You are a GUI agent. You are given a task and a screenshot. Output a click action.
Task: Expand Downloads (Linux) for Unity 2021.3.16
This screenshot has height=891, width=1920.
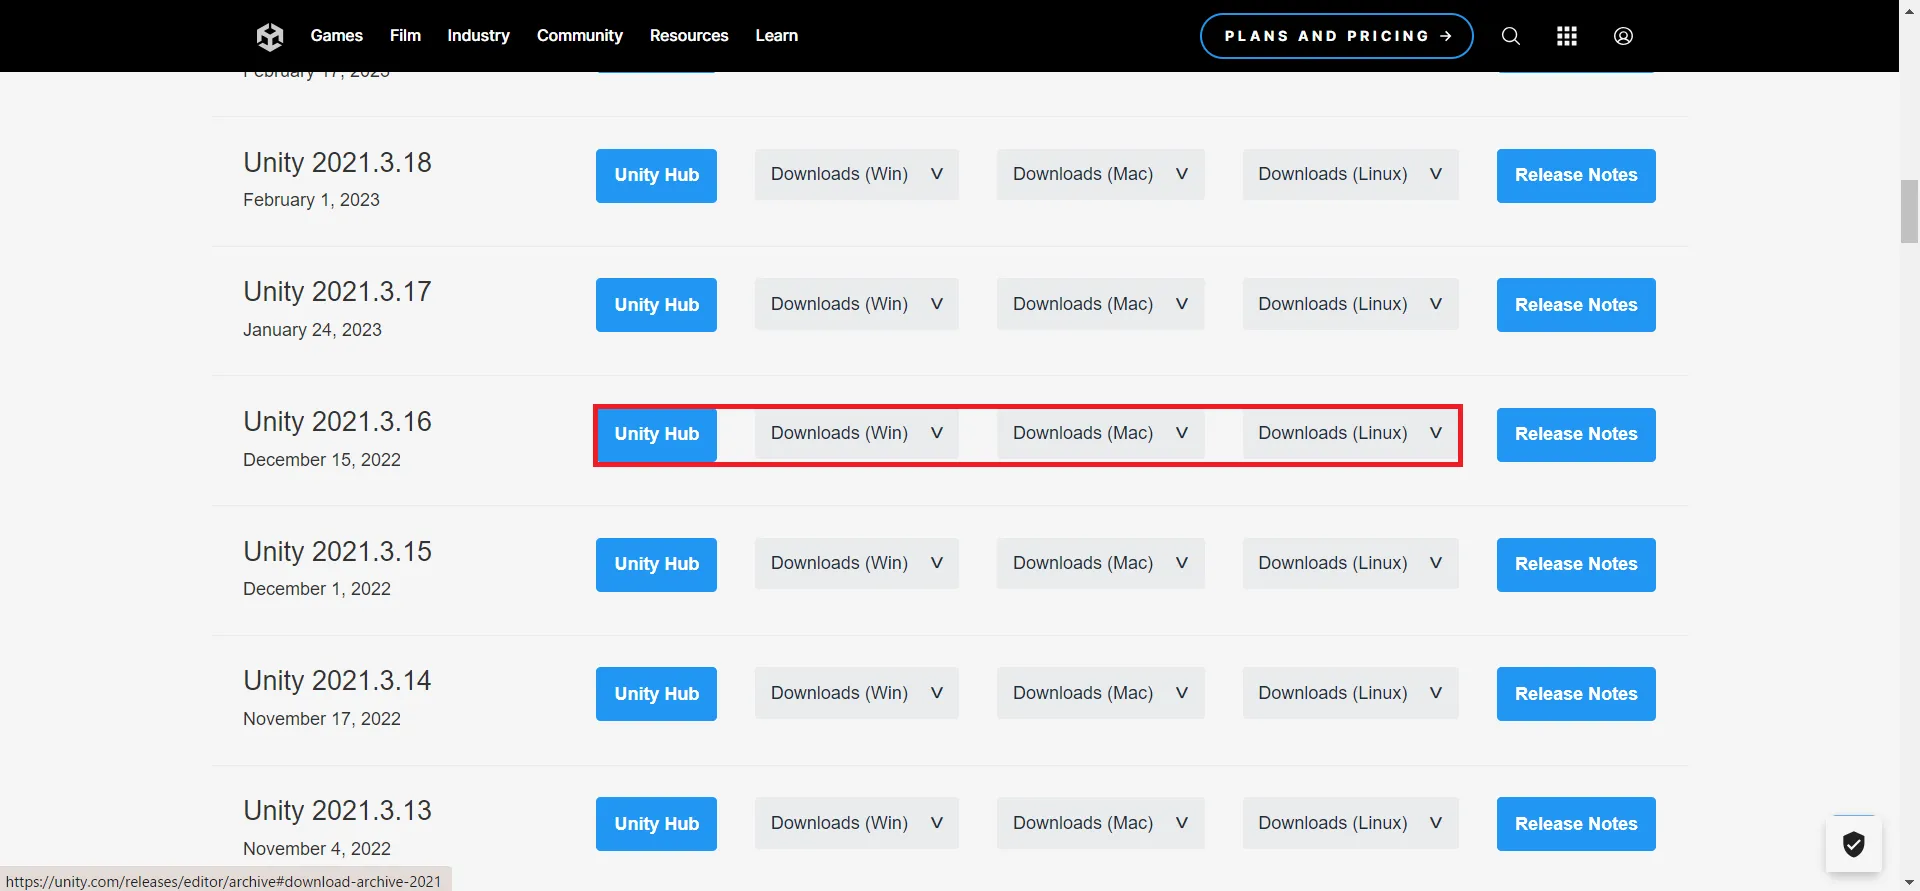point(1349,434)
